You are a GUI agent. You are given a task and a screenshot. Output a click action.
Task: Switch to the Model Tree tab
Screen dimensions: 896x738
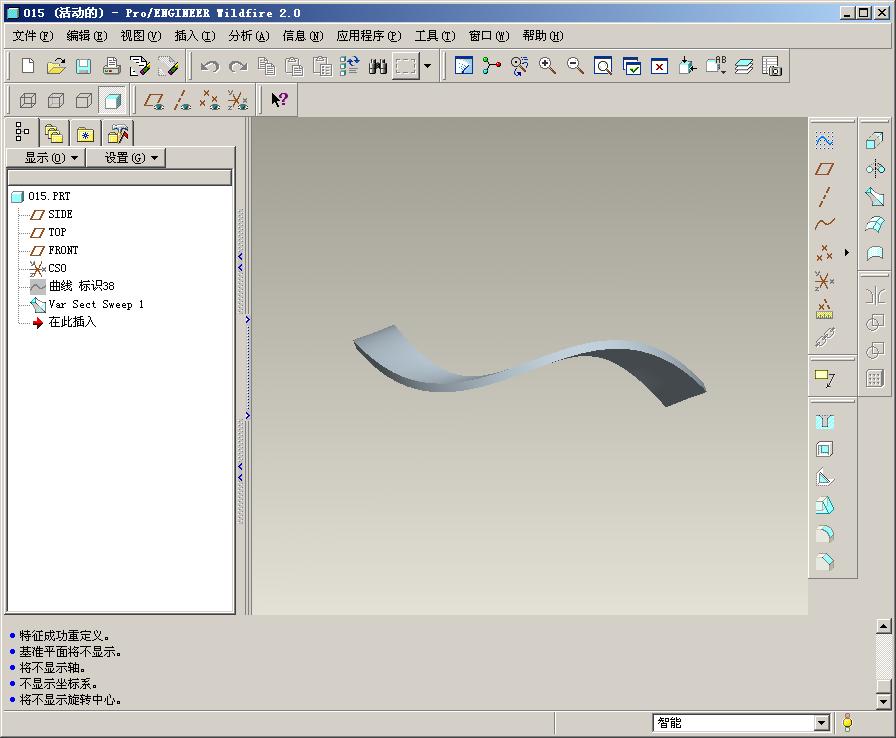point(22,133)
